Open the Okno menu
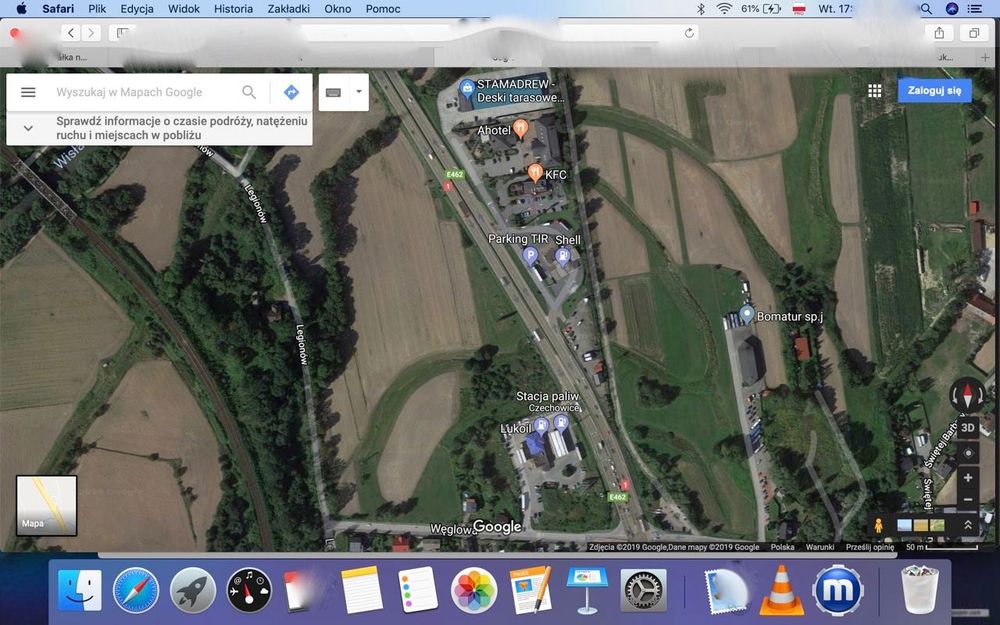1000x625 pixels. click(337, 9)
